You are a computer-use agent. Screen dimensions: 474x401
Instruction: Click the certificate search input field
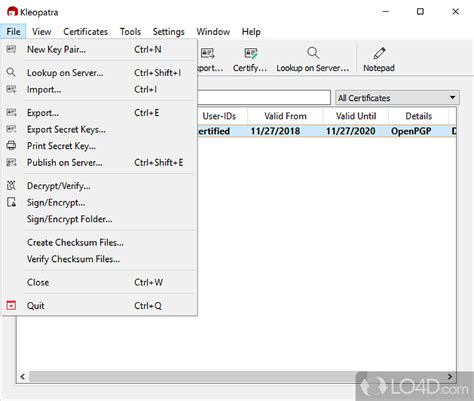(x=264, y=98)
